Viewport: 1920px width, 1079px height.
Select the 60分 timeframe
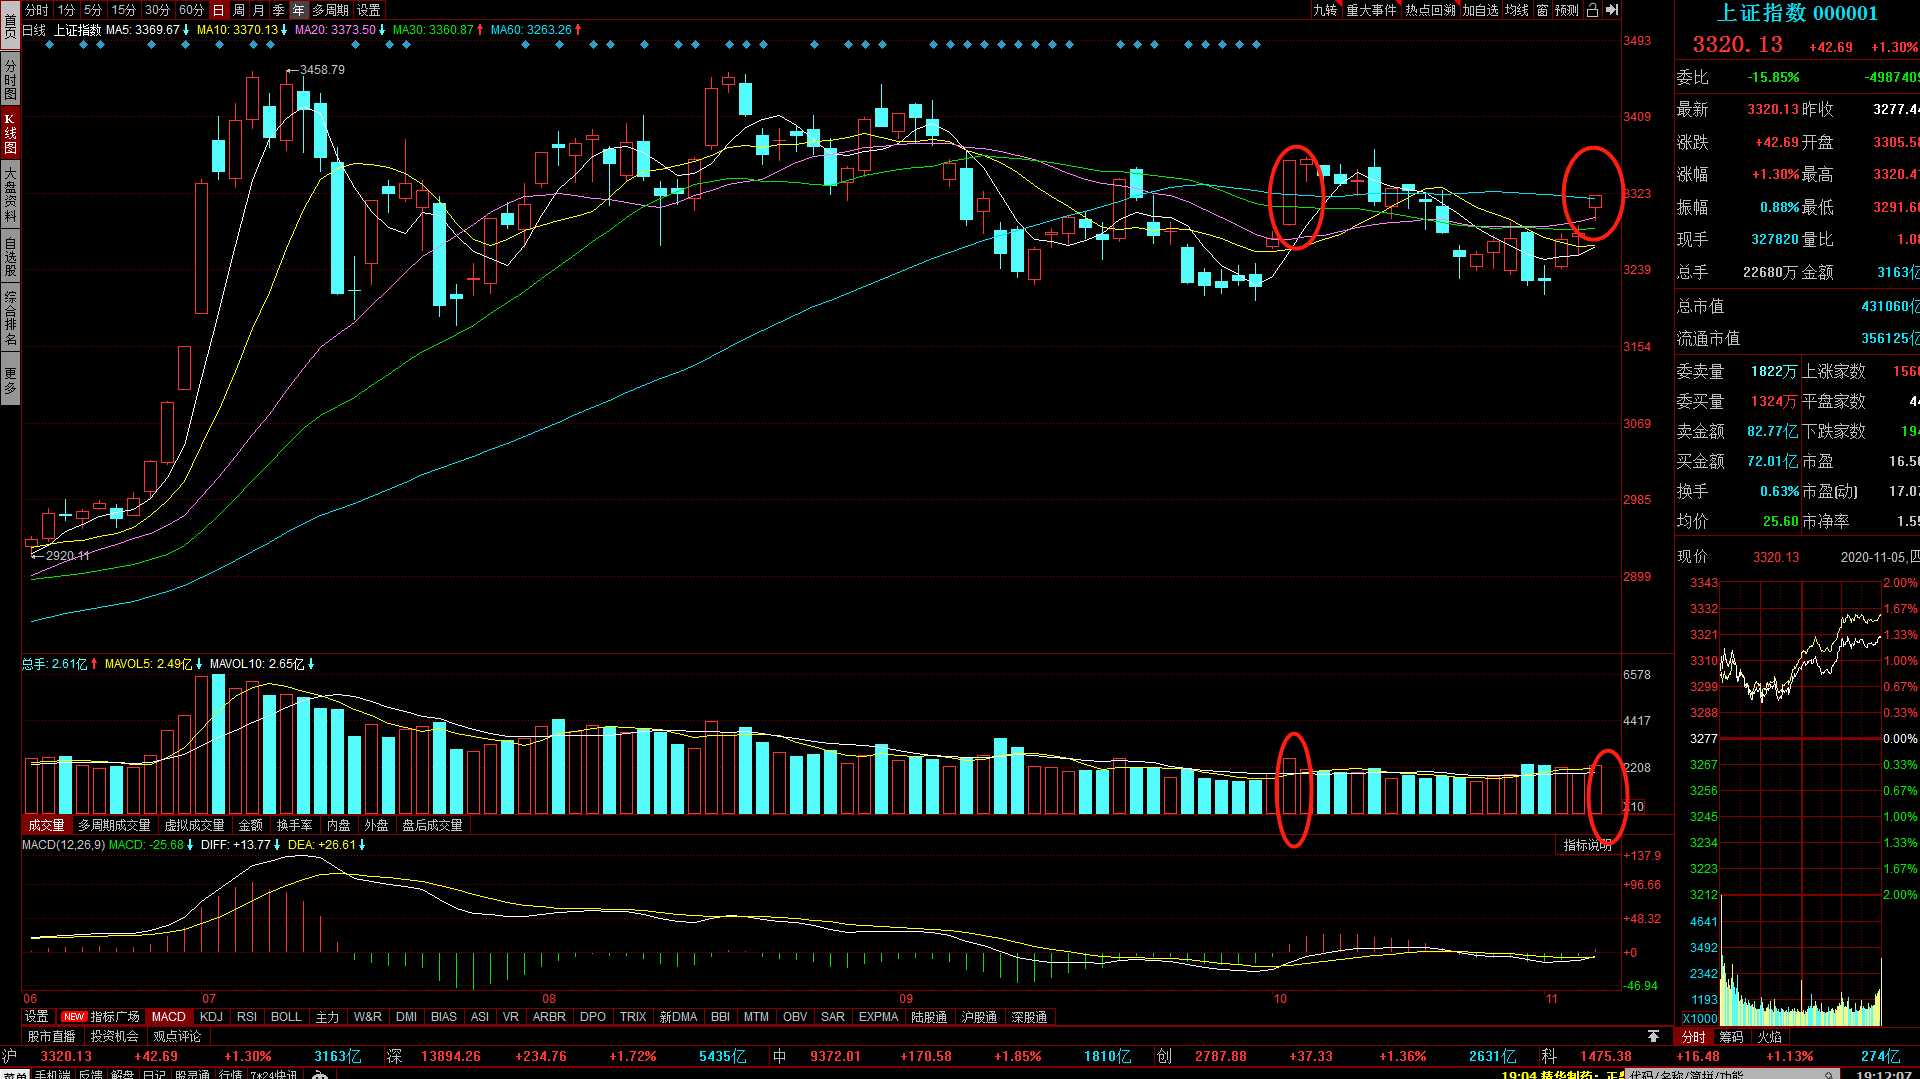[x=191, y=10]
